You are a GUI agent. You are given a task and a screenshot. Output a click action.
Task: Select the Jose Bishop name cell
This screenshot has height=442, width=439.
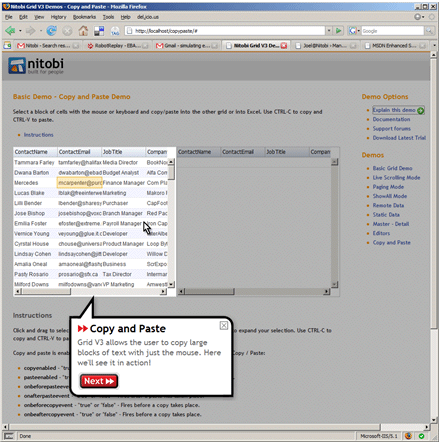pos(35,213)
